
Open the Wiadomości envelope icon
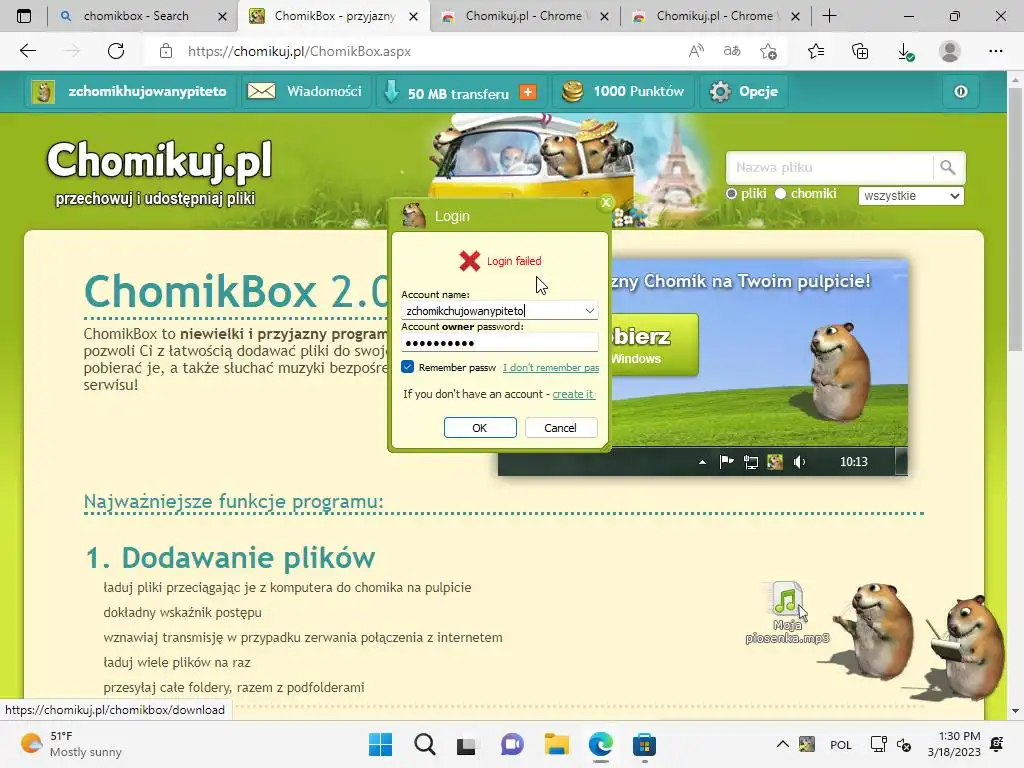(x=261, y=91)
